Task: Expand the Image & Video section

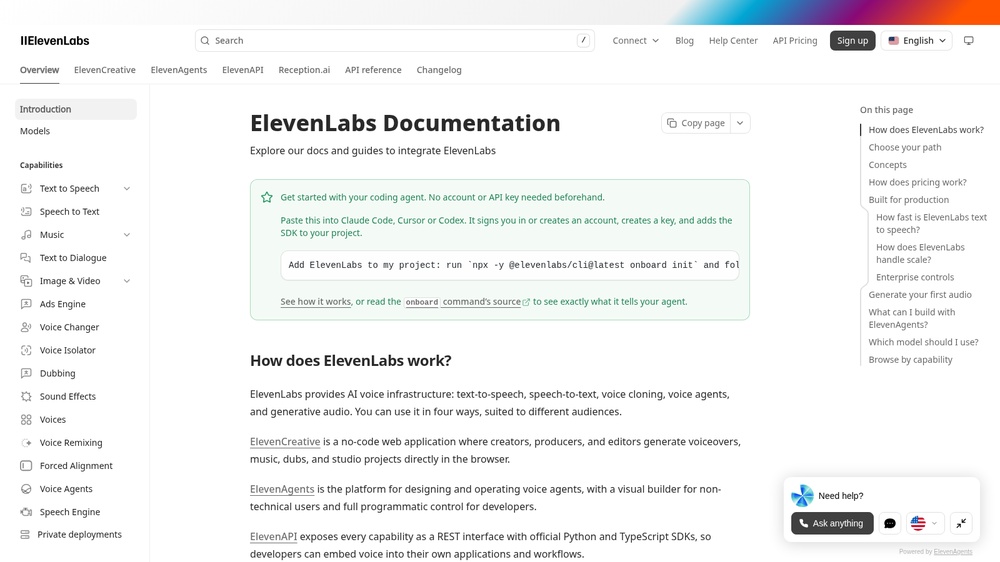Action: pos(127,281)
